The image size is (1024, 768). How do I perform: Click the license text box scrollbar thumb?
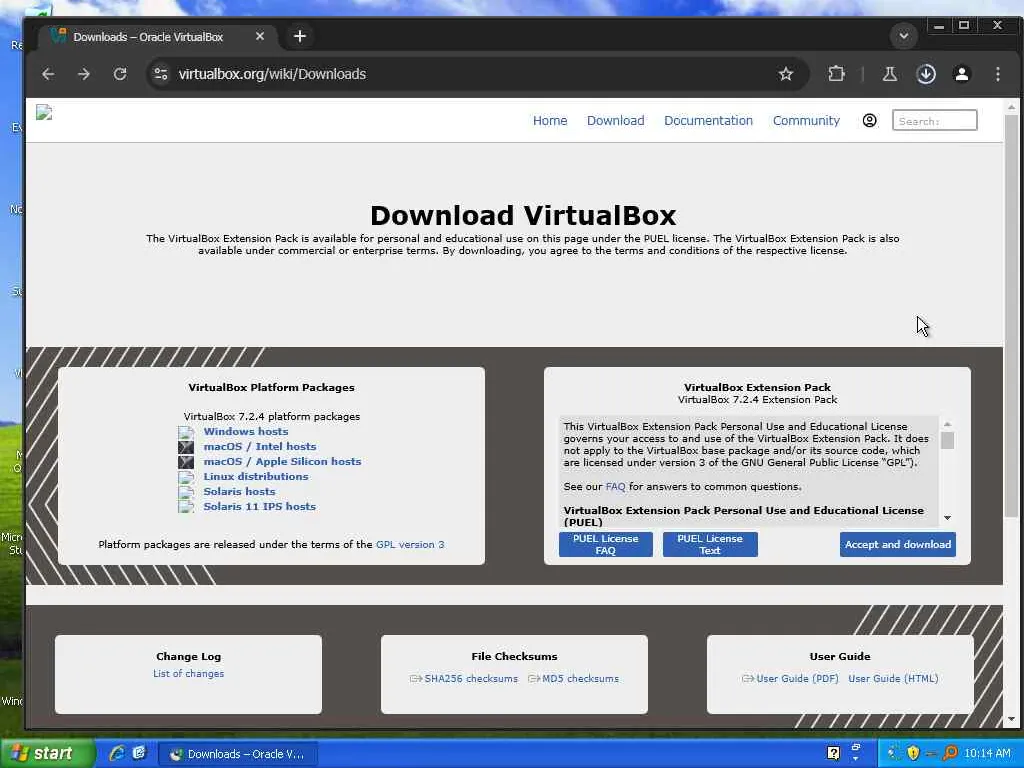pyautogui.click(x=947, y=441)
